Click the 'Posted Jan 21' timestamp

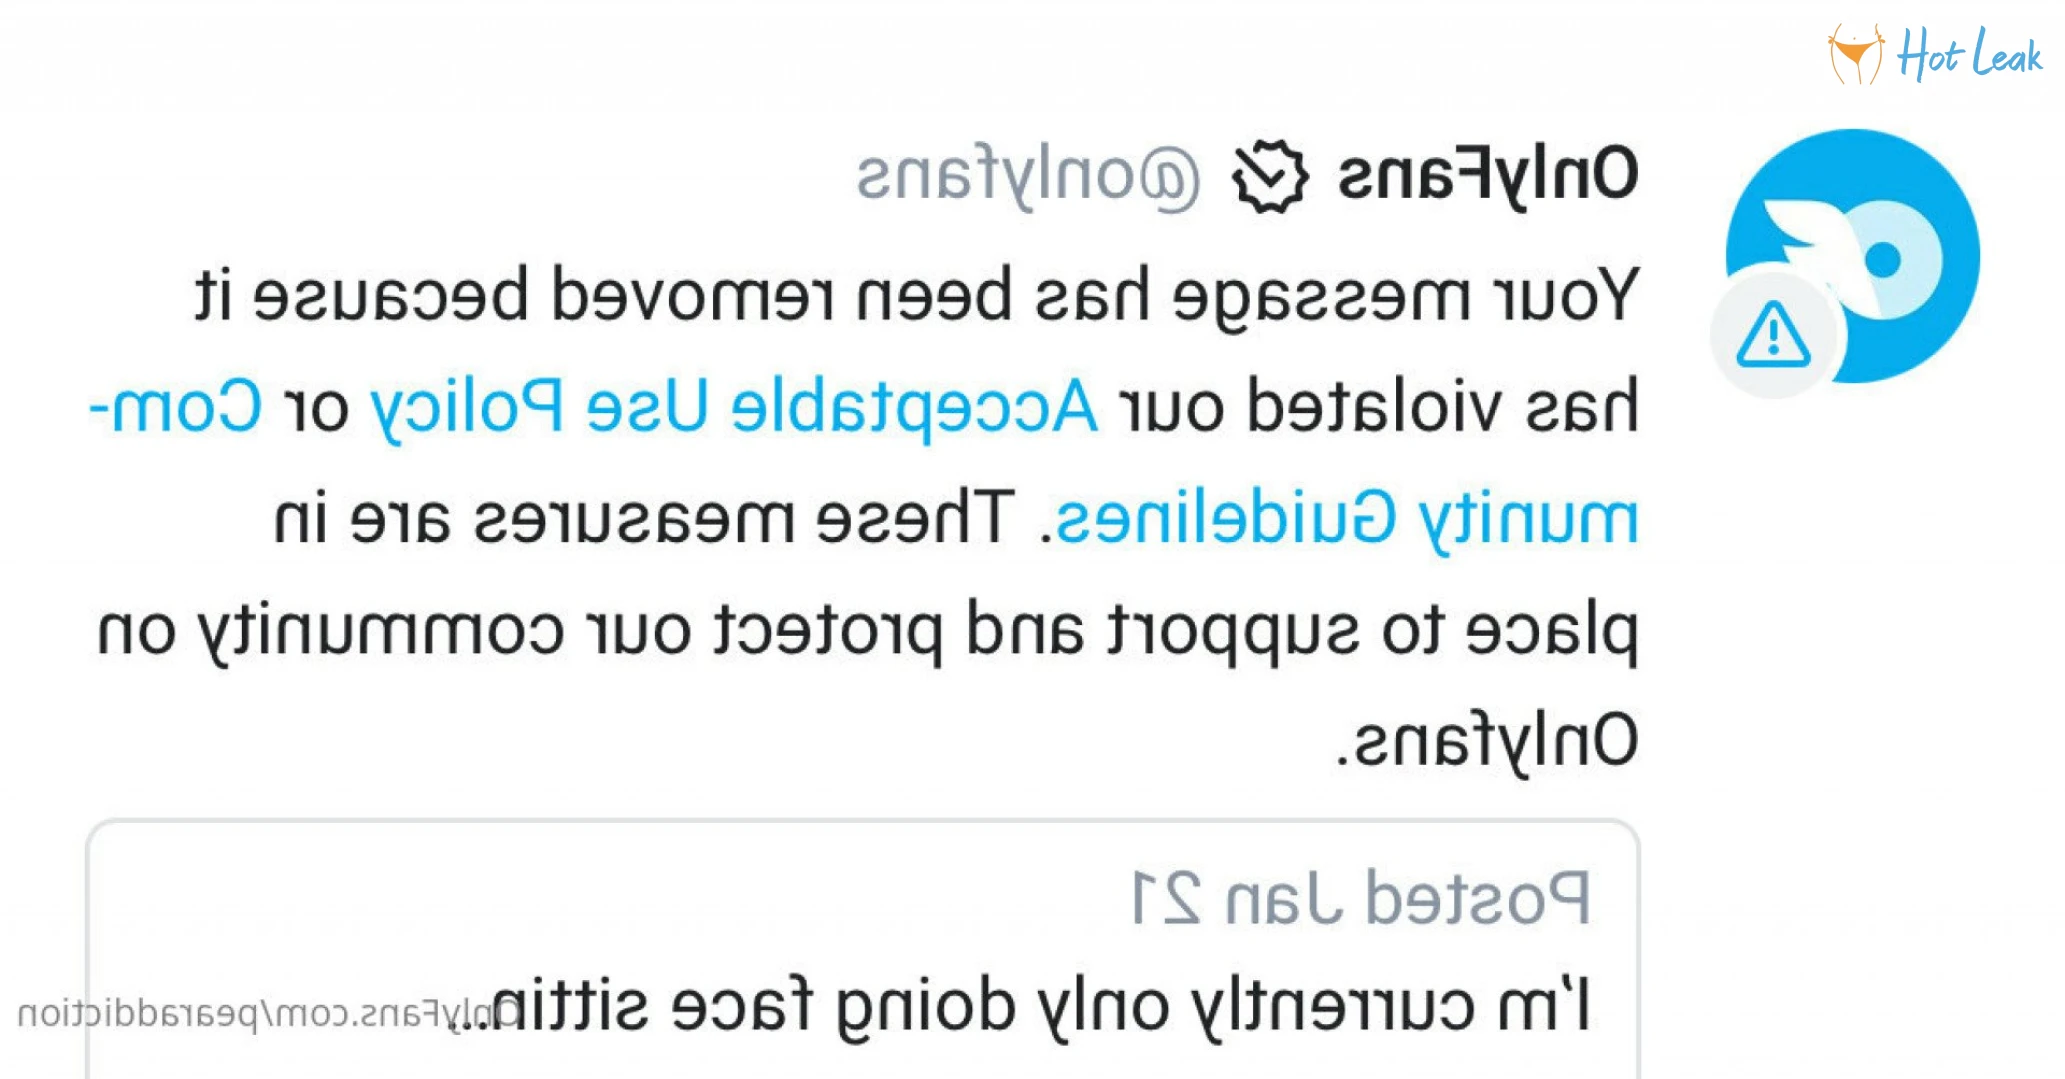tap(1360, 897)
